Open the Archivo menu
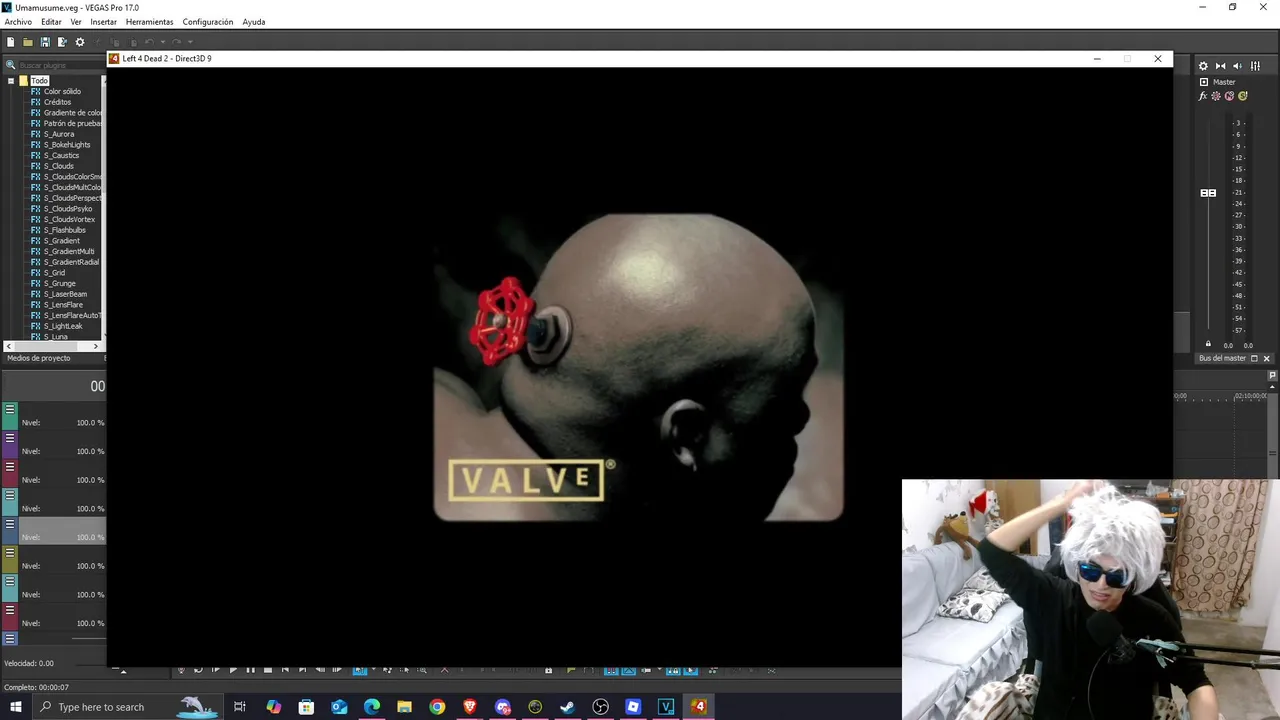 (x=18, y=22)
